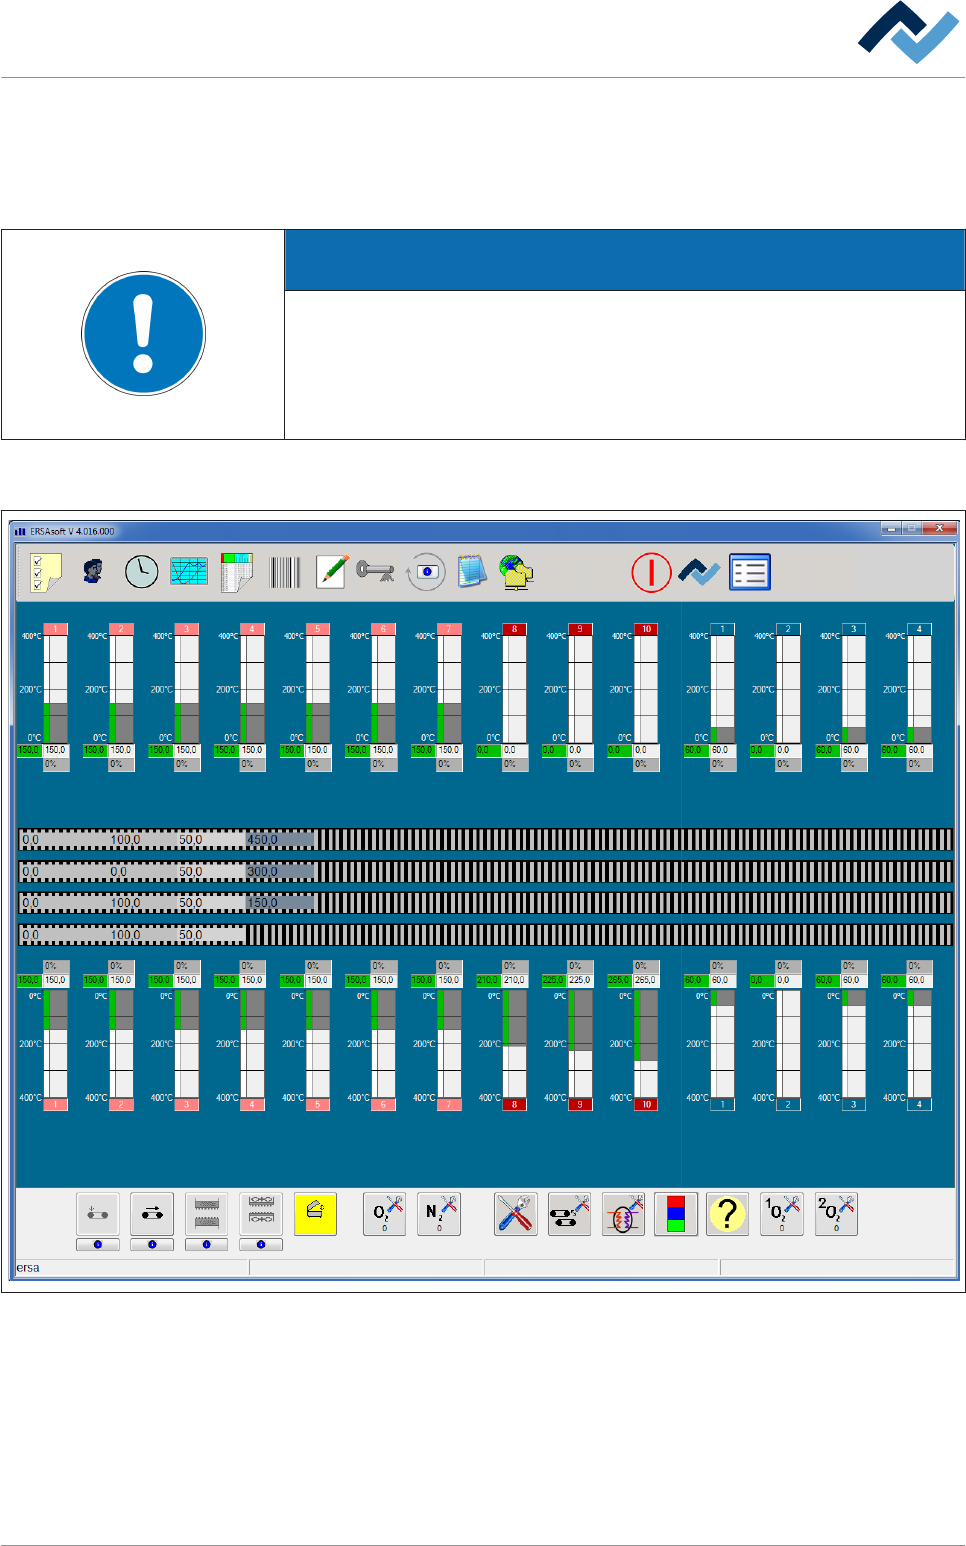Select top cooling zone 1 label
Screen dimensions: 966x1546
click(723, 629)
